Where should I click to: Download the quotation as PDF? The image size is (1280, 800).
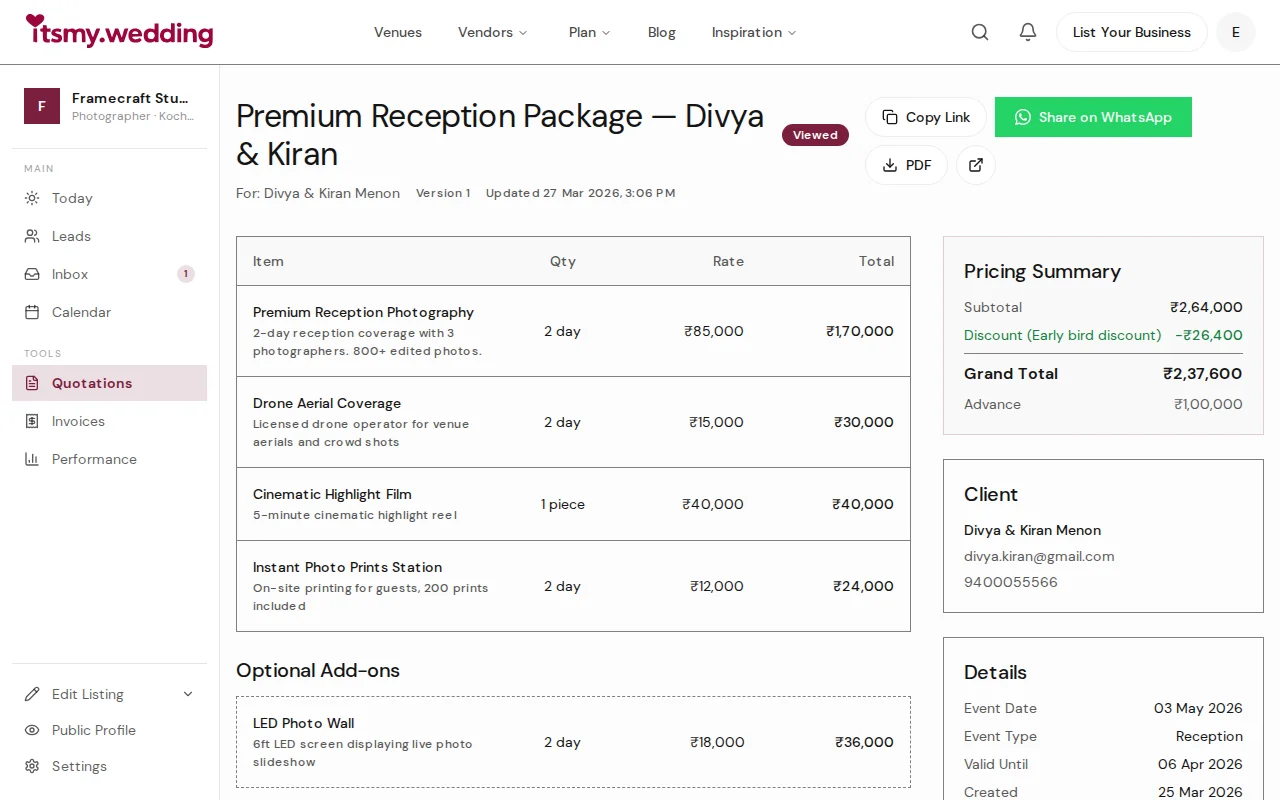[x=906, y=165]
